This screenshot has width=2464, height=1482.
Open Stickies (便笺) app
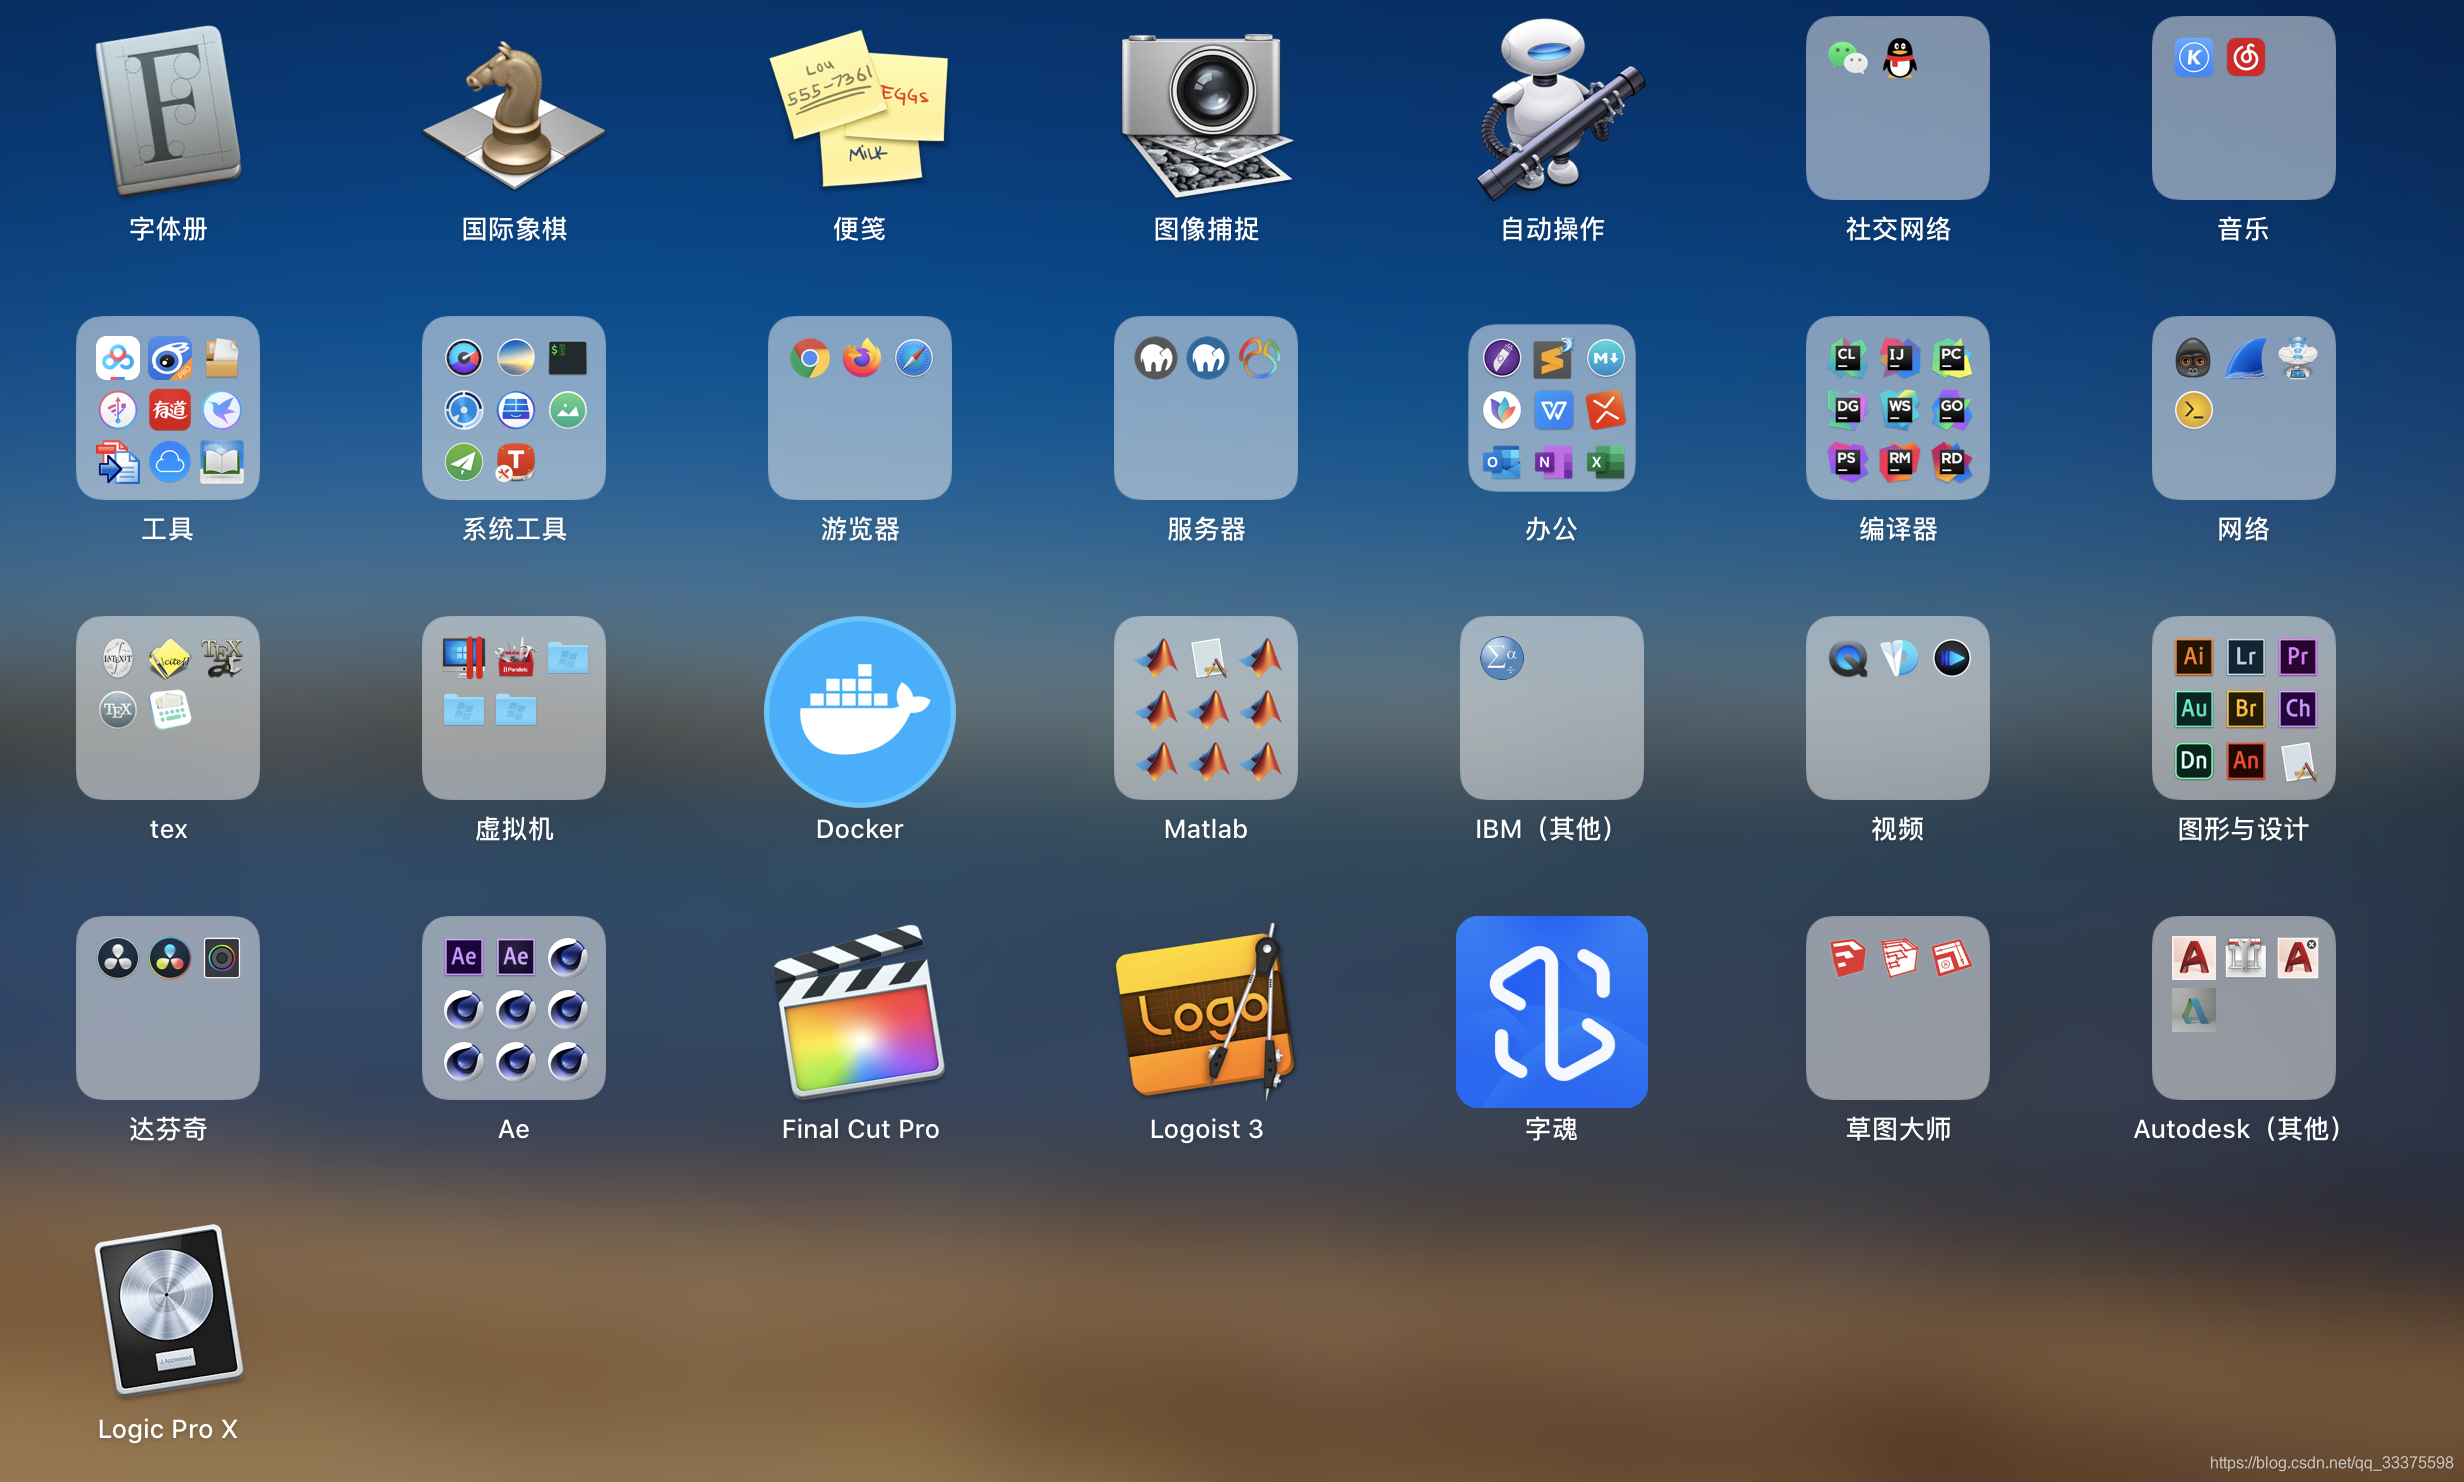tap(859, 108)
